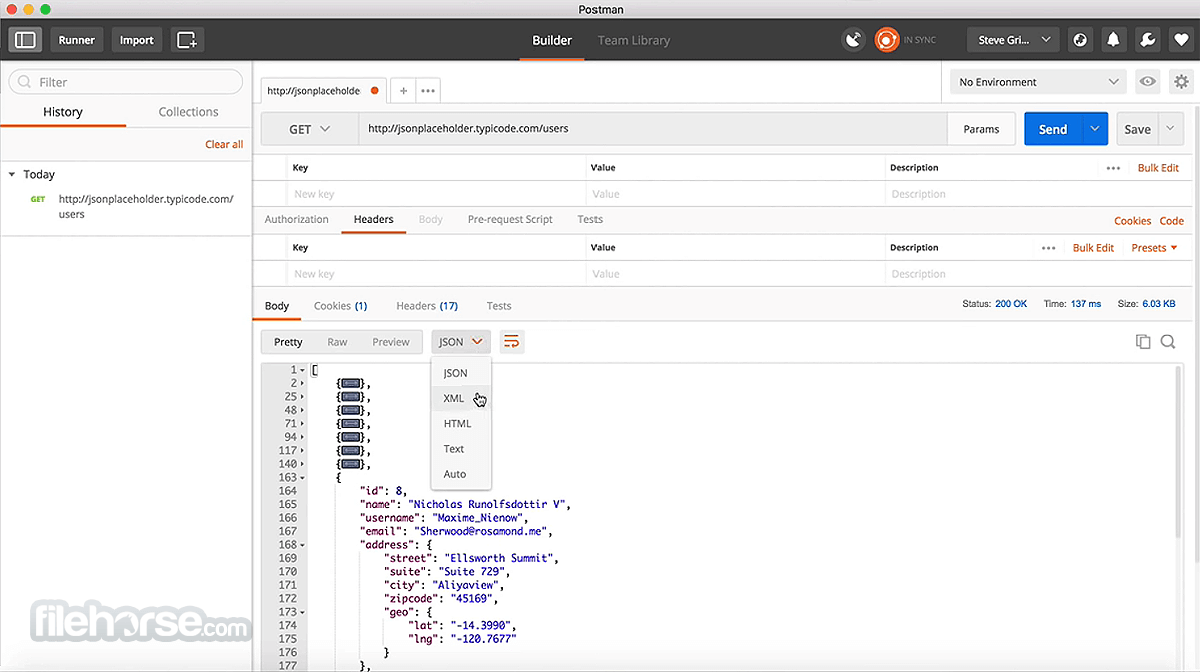Open the GET users history entry
This screenshot has width=1200, height=672.
pyautogui.click(x=127, y=206)
